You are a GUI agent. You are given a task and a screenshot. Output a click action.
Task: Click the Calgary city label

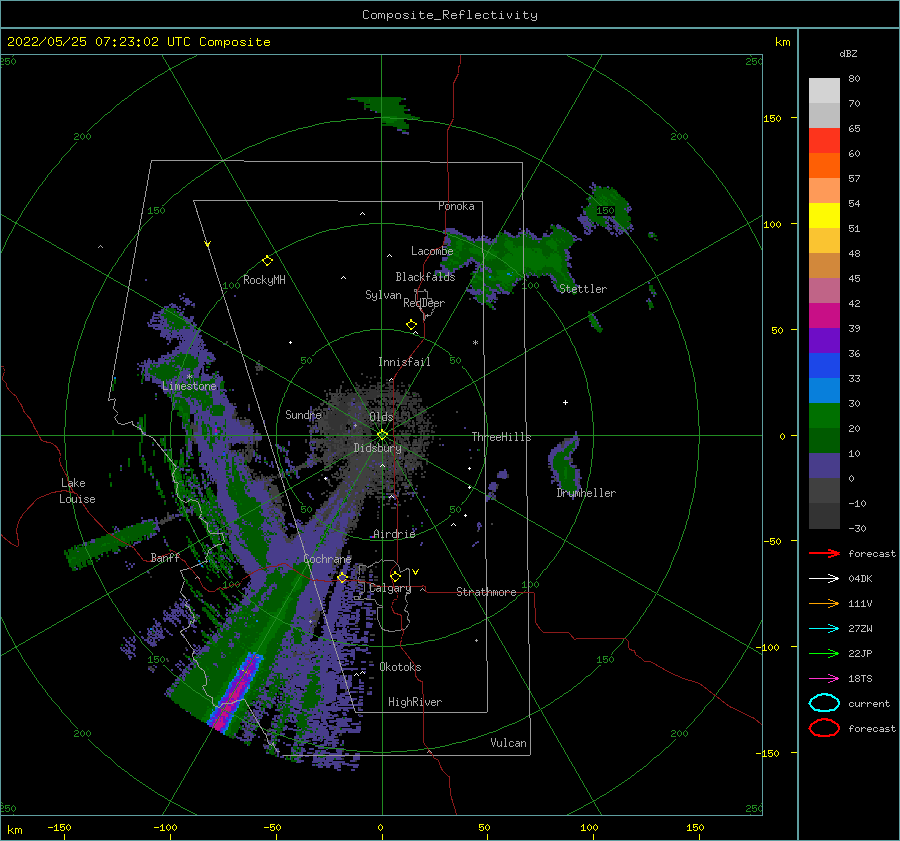point(390,588)
